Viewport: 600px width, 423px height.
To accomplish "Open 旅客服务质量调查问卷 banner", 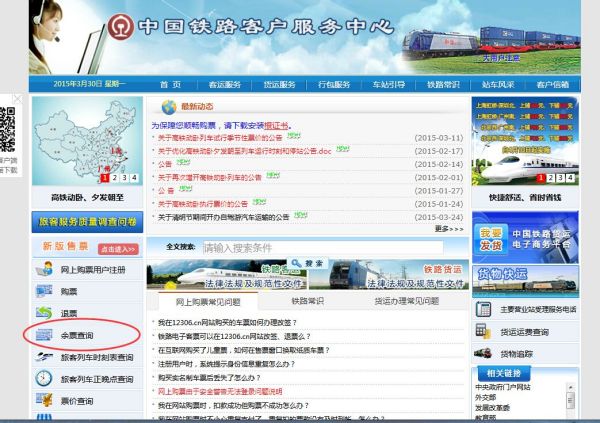I will [x=87, y=222].
